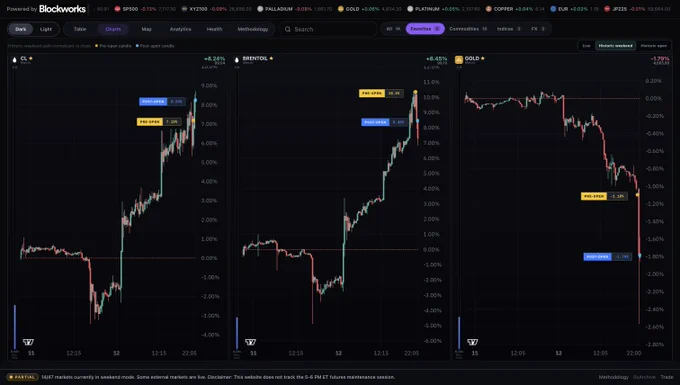Click the CL oil drop icon
This screenshot has width=680, height=385.
point(14,59)
